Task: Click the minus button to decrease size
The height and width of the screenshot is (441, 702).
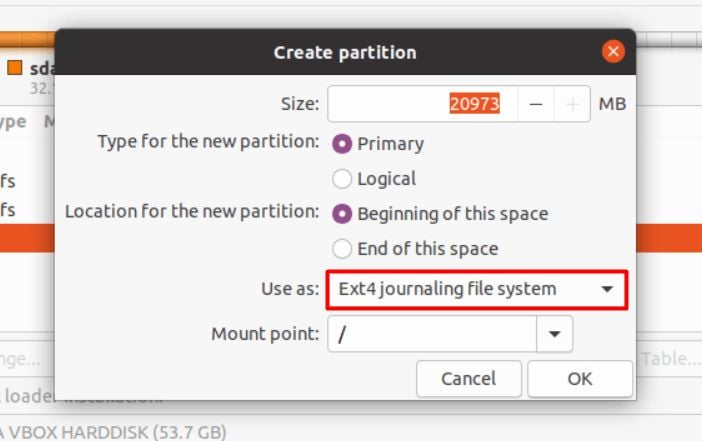Action: click(537, 104)
